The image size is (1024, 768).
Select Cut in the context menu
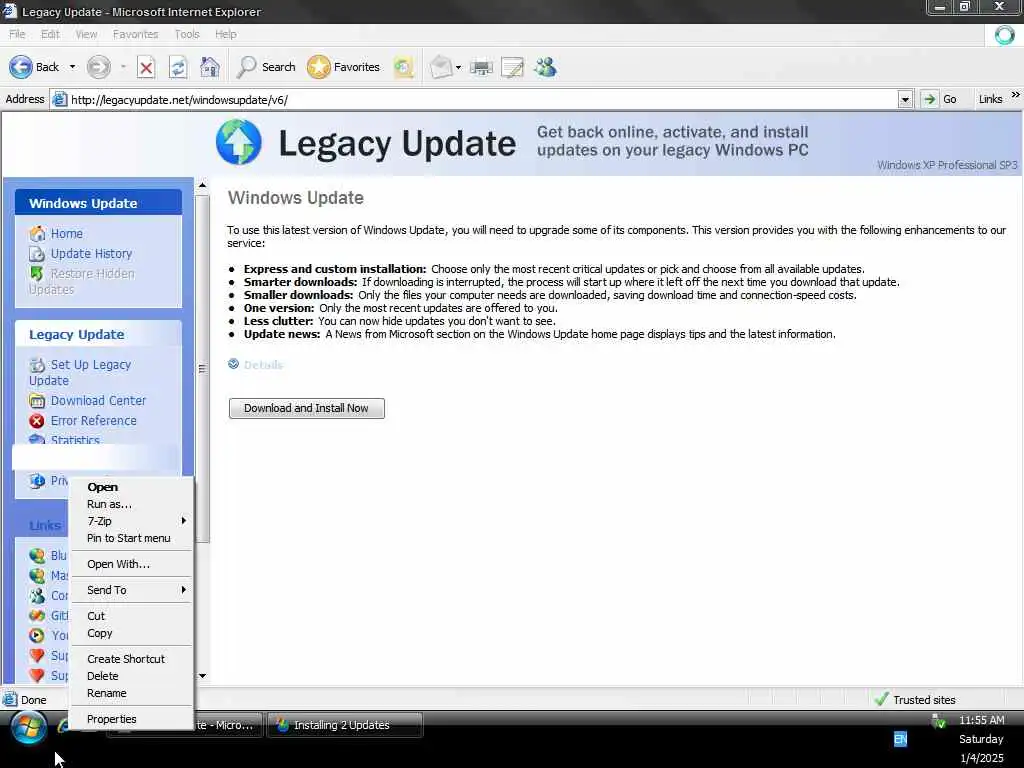[x=130, y=616]
